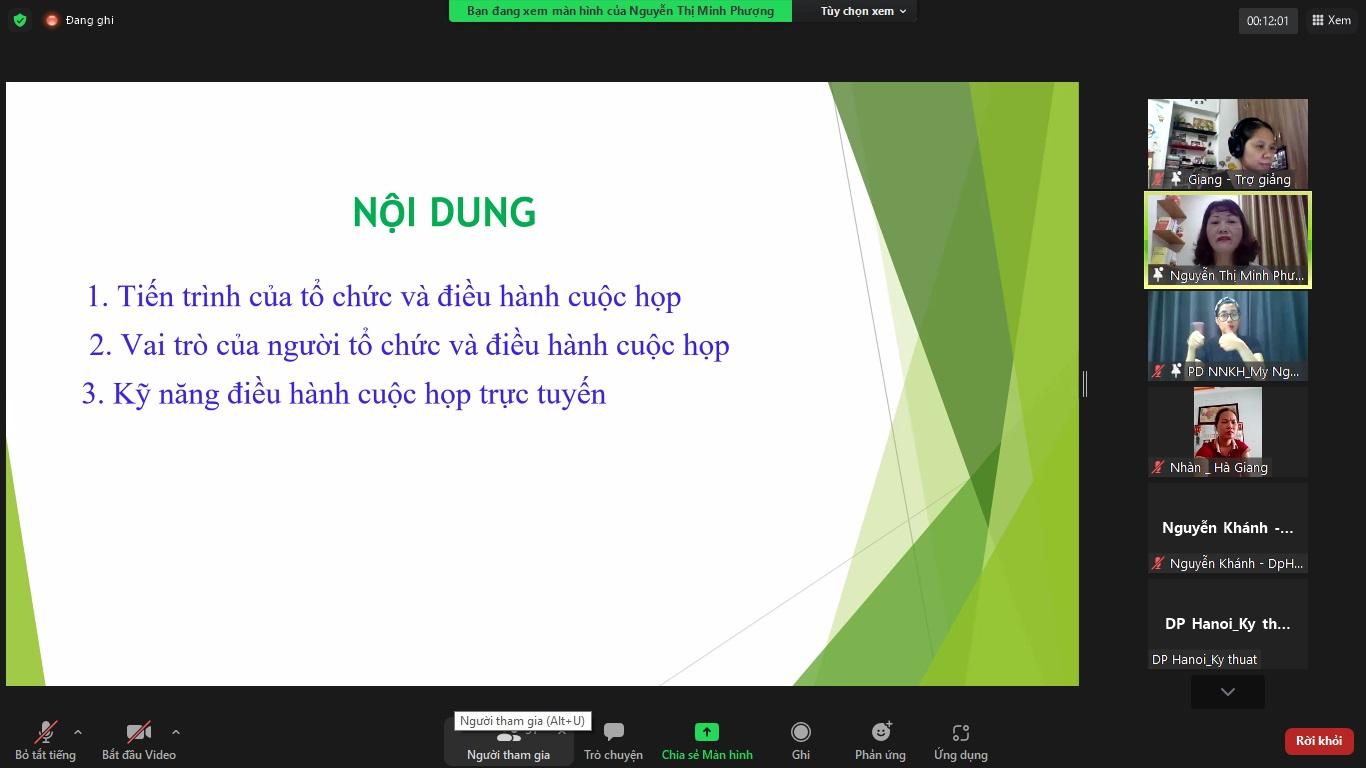The height and width of the screenshot is (768, 1366).
Task: Click green banner about Nguyễn Thị Minh Phượng's screen
Action: [x=620, y=11]
